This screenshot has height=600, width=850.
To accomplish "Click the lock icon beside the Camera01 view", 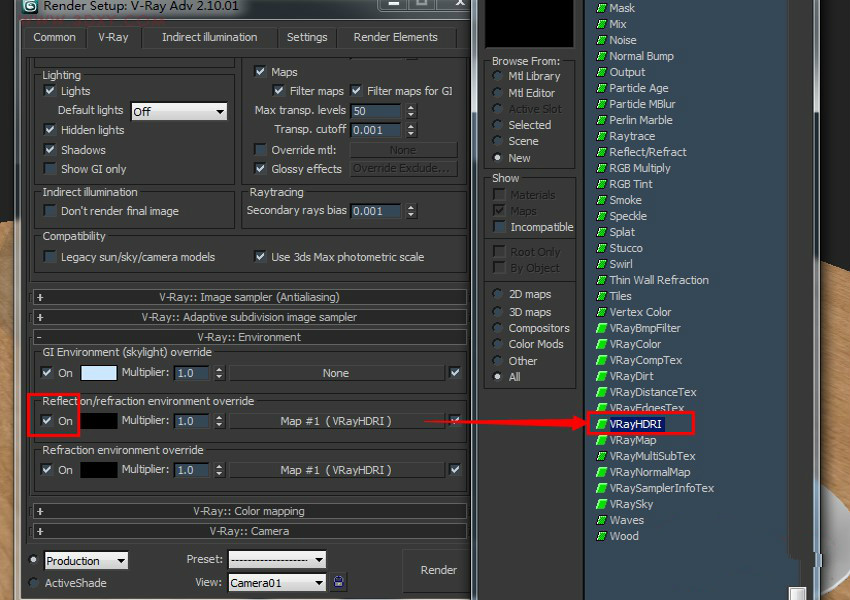I will click(339, 582).
